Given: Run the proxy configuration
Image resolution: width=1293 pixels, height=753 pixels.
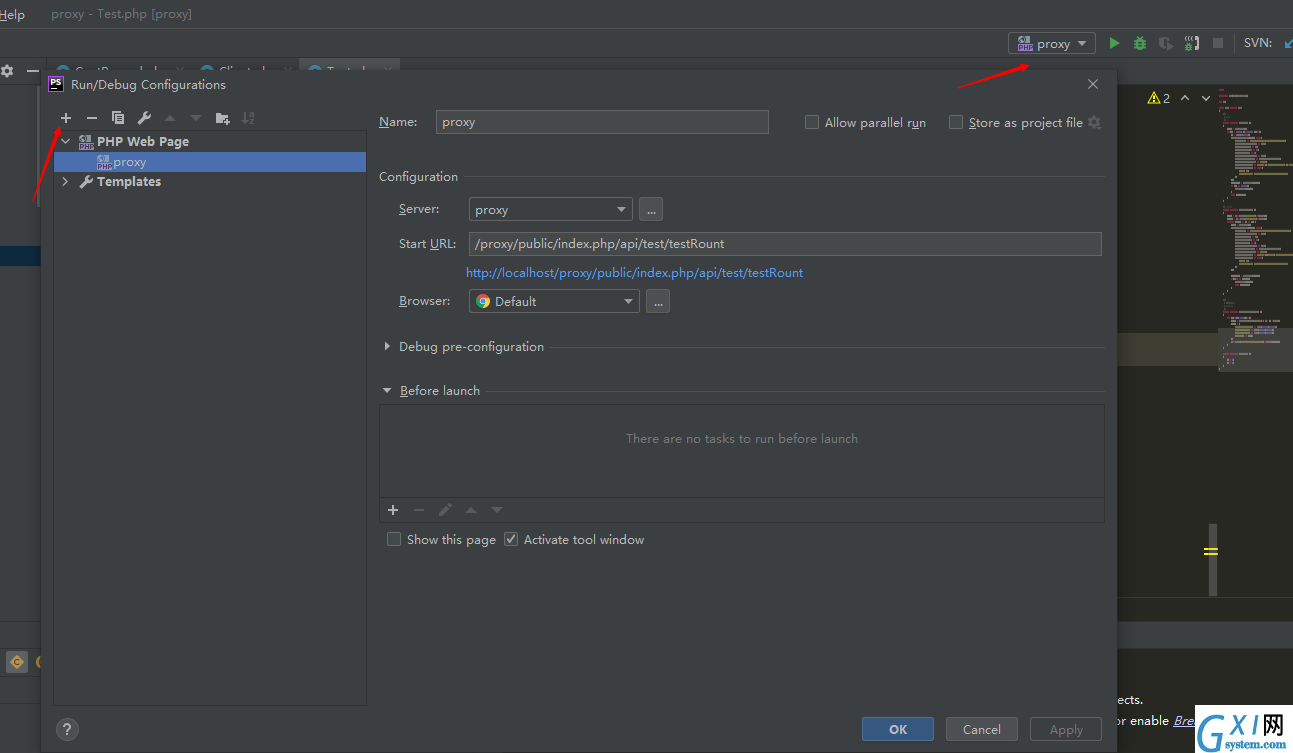Looking at the screenshot, I should click(x=1114, y=43).
